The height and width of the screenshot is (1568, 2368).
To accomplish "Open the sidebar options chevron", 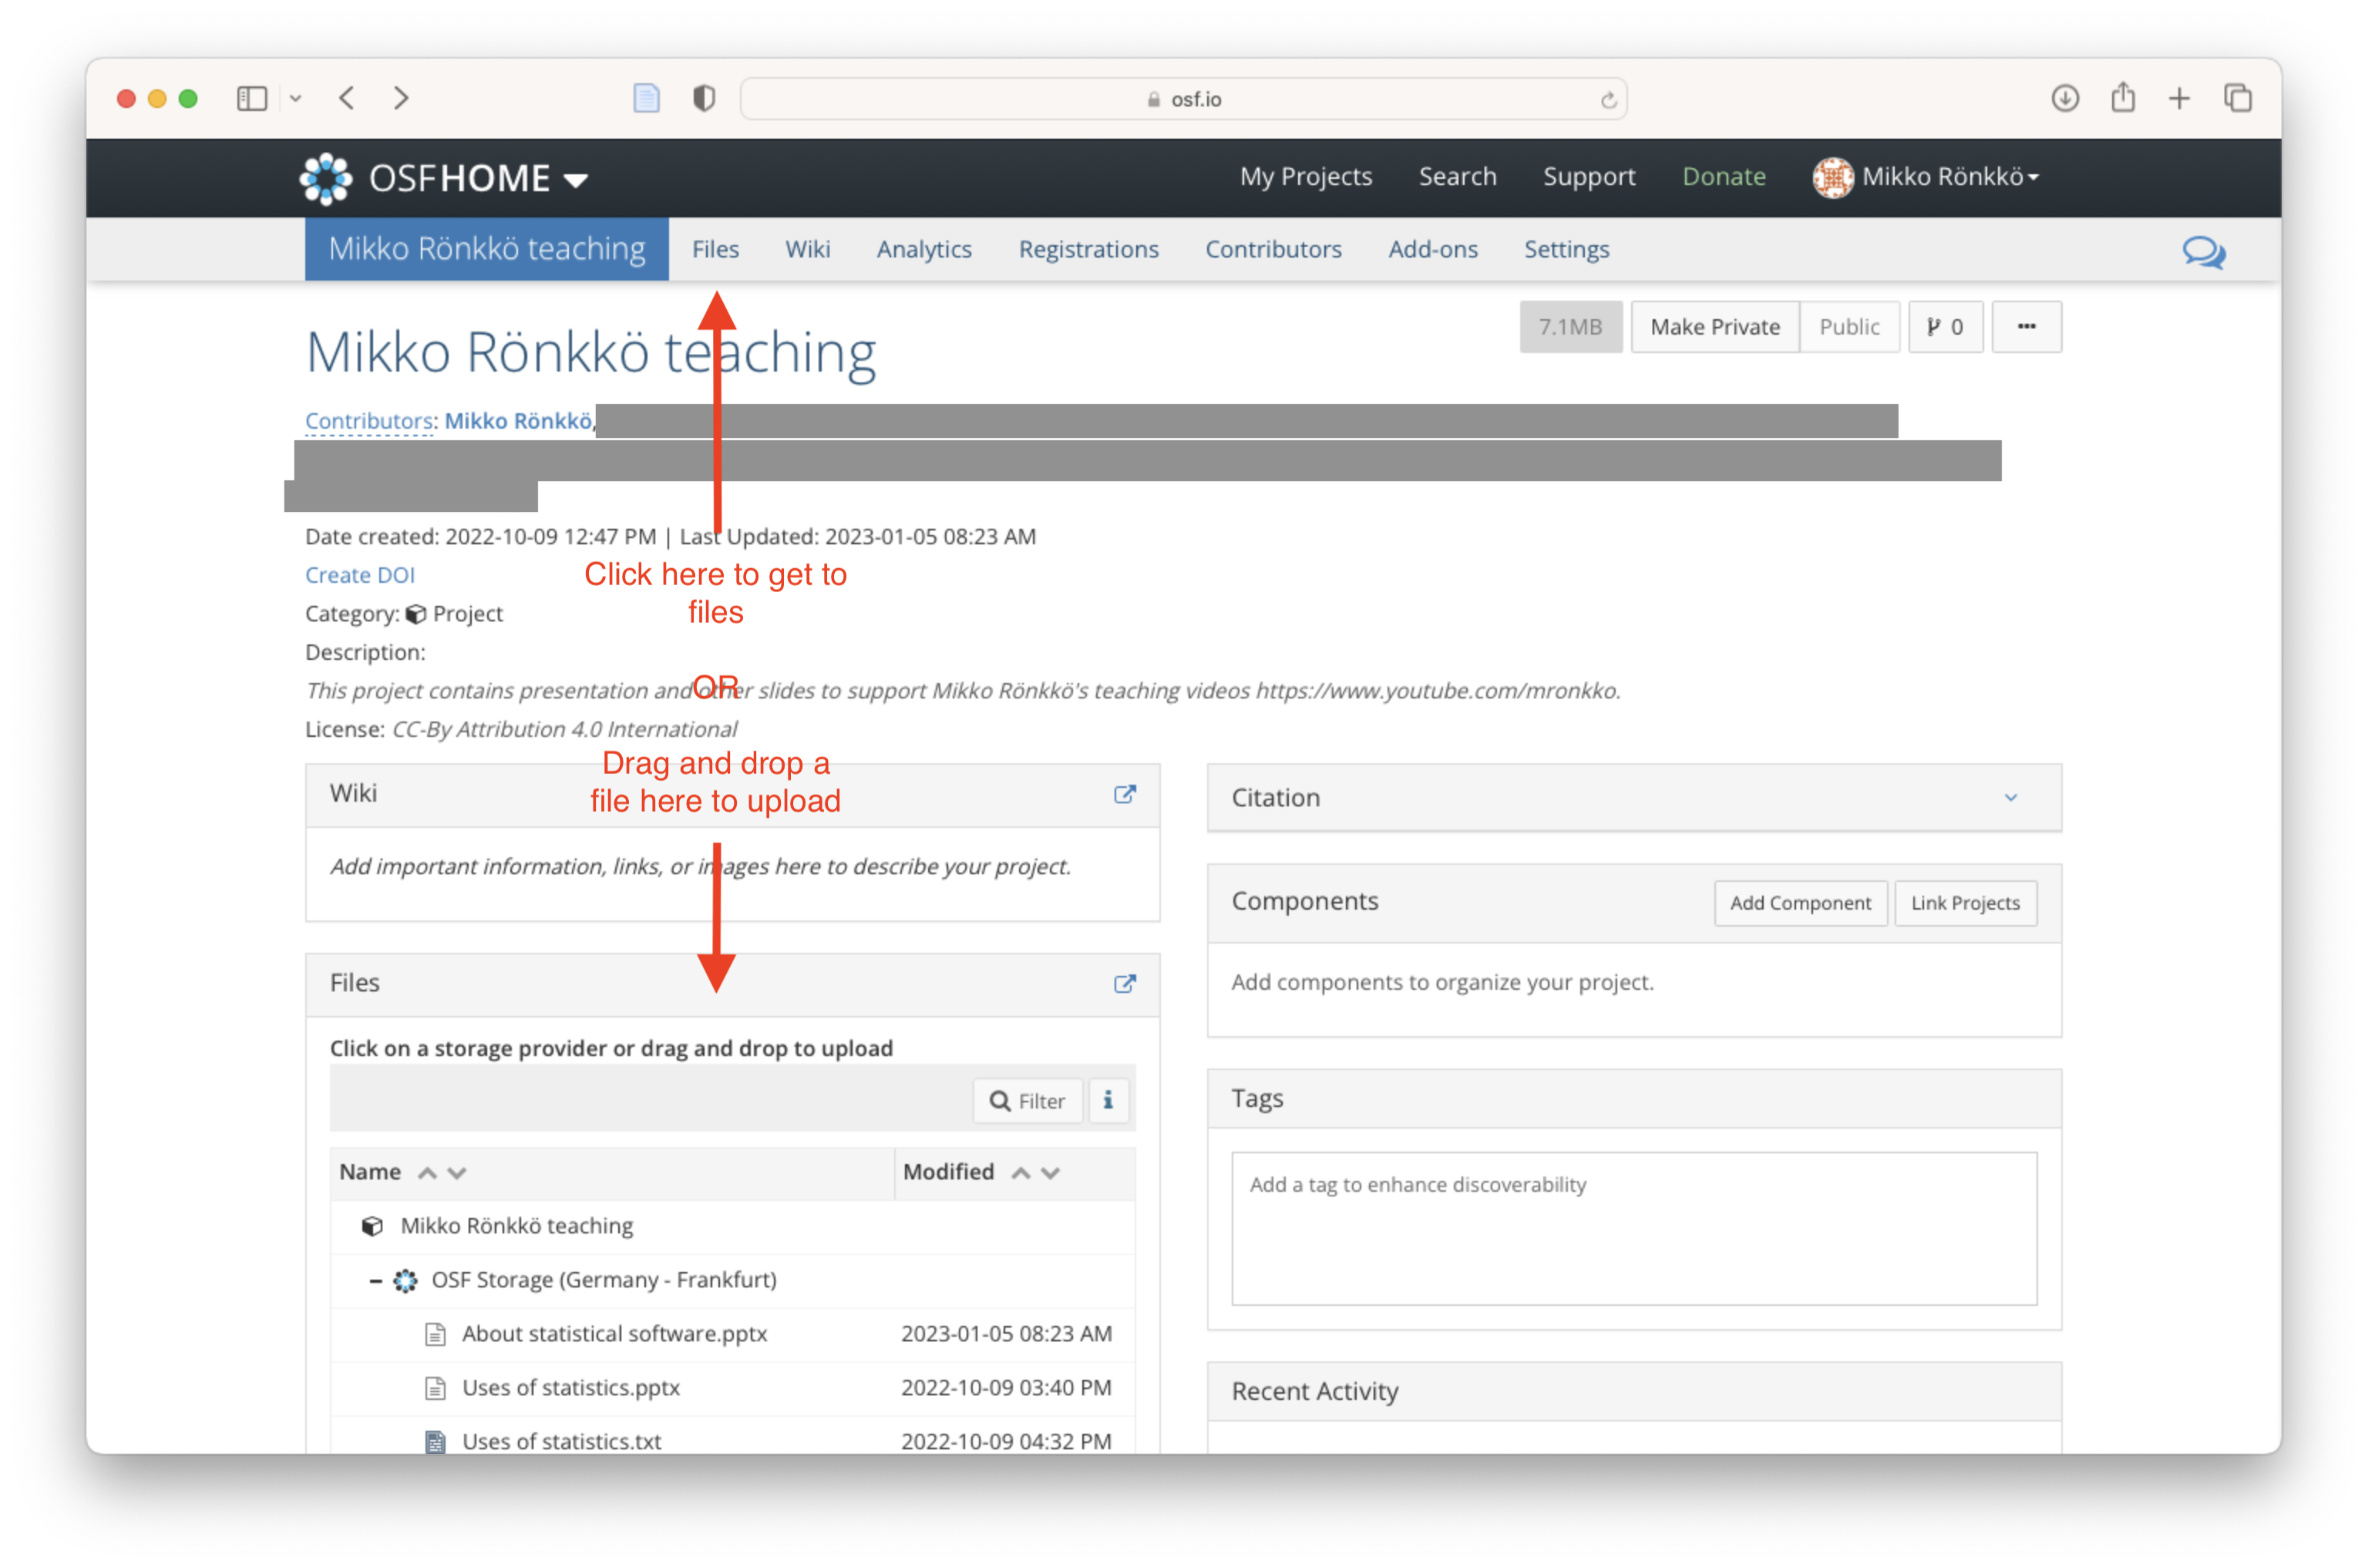I will coord(296,98).
